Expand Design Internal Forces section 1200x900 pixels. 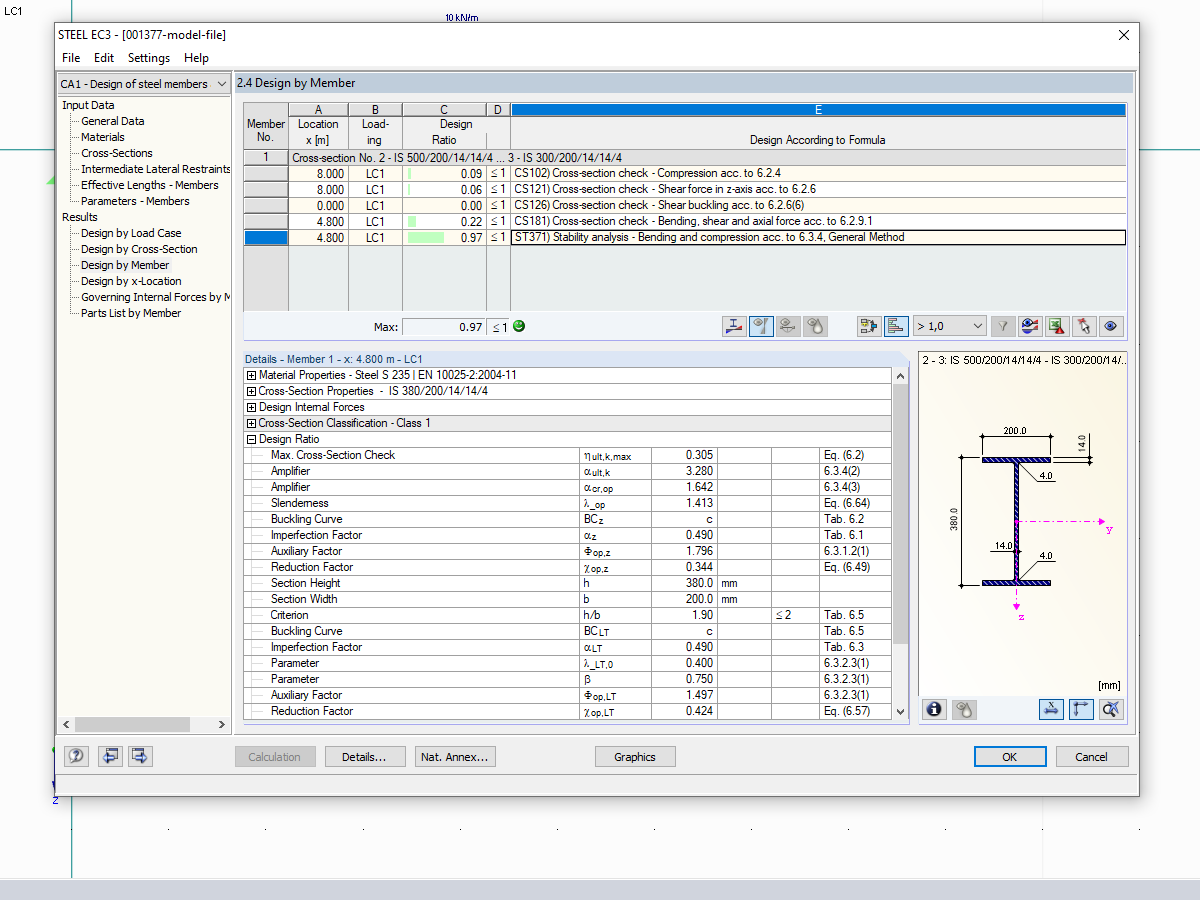point(250,407)
